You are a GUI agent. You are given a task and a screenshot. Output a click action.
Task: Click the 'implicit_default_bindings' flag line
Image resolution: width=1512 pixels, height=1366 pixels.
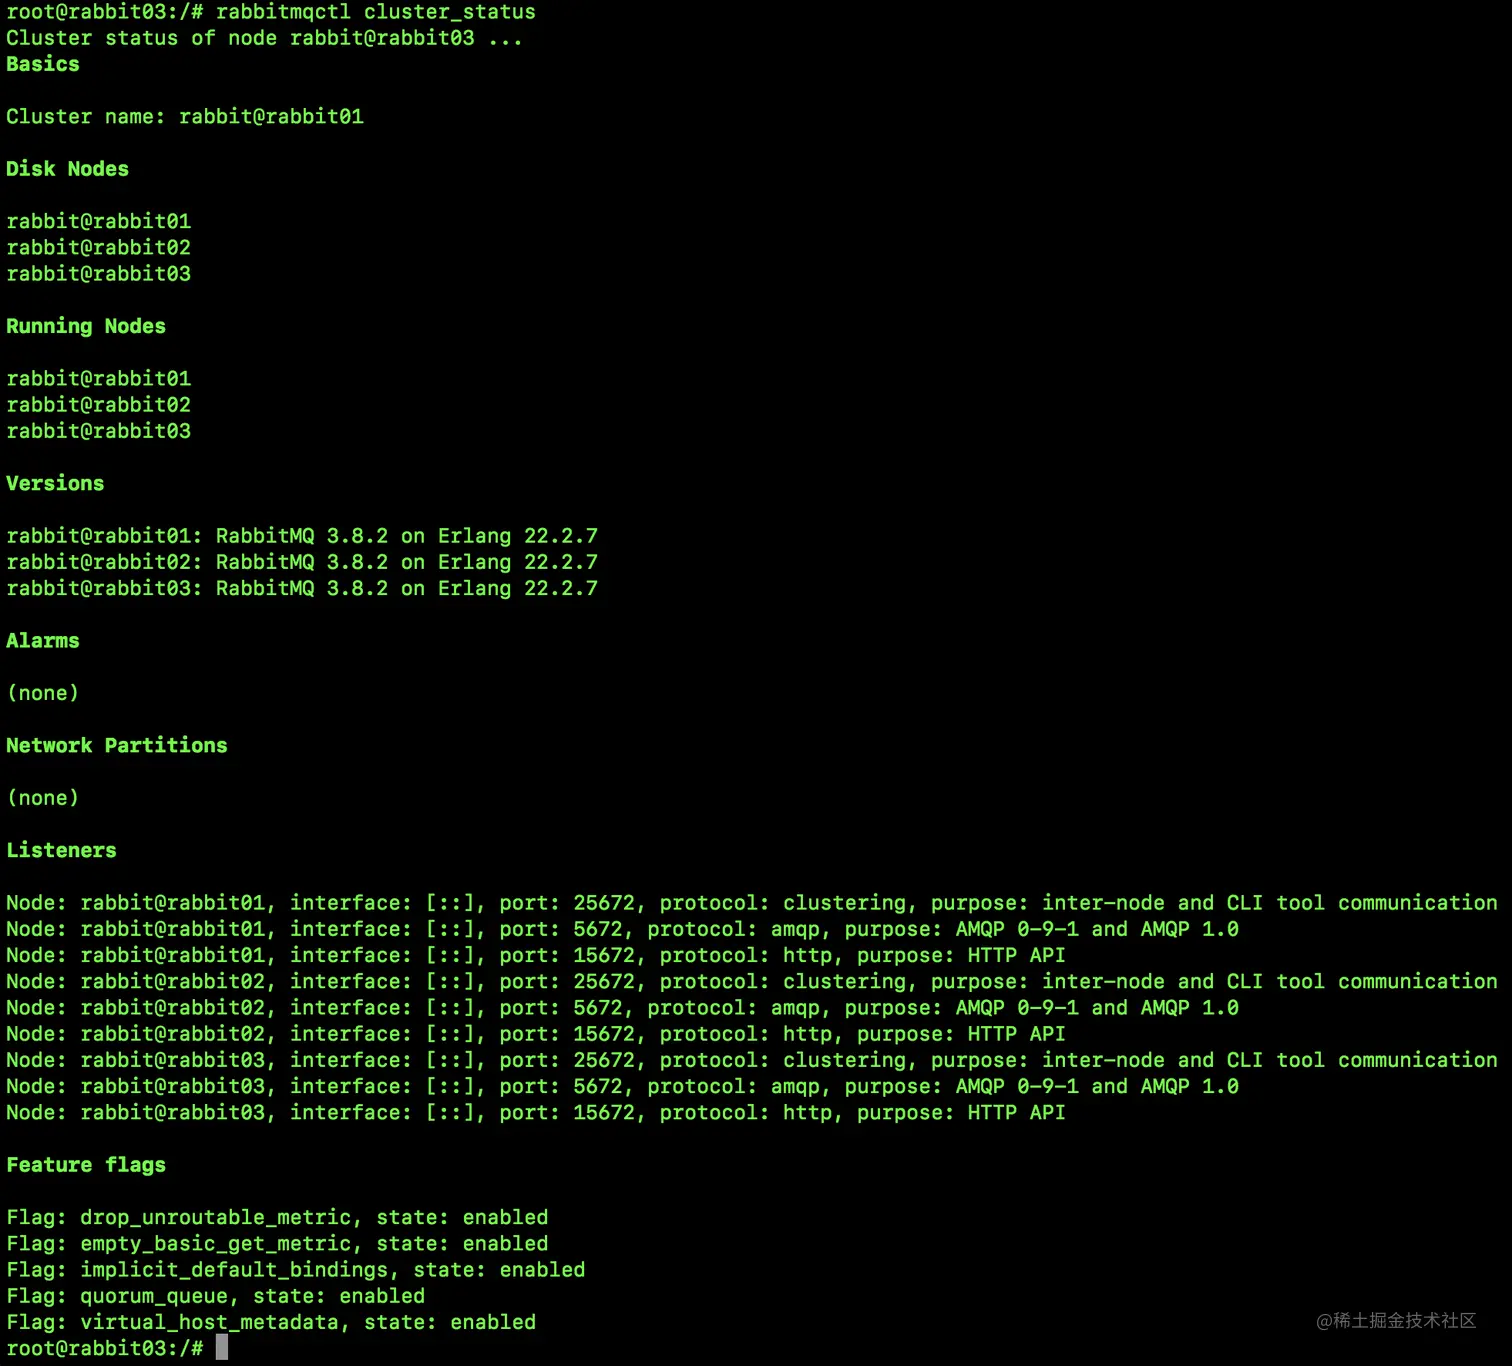tap(296, 1270)
